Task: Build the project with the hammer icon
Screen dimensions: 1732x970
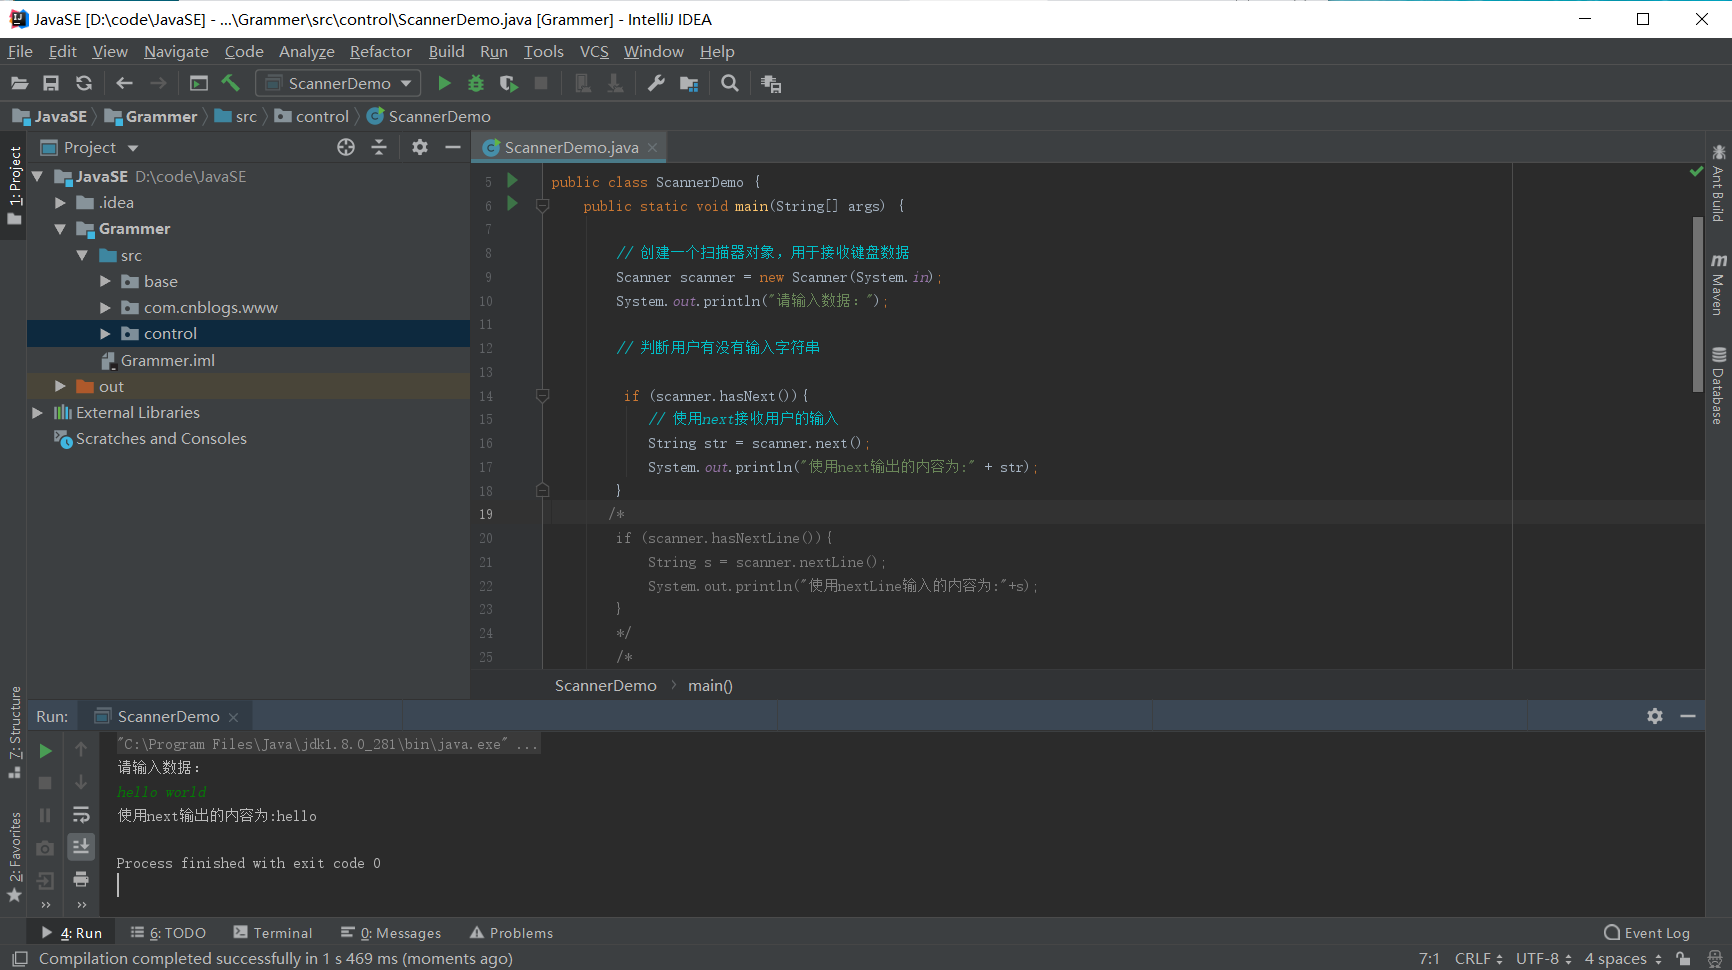Action: tap(231, 84)
